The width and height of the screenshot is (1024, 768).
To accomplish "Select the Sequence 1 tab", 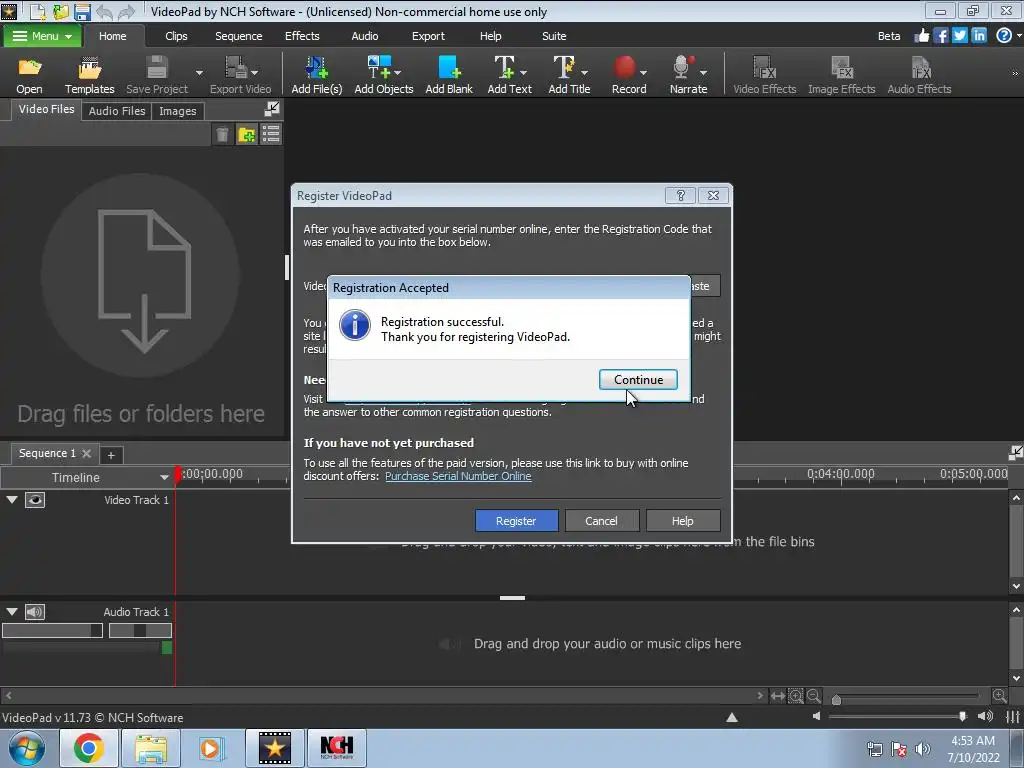I will coord(47,453).
